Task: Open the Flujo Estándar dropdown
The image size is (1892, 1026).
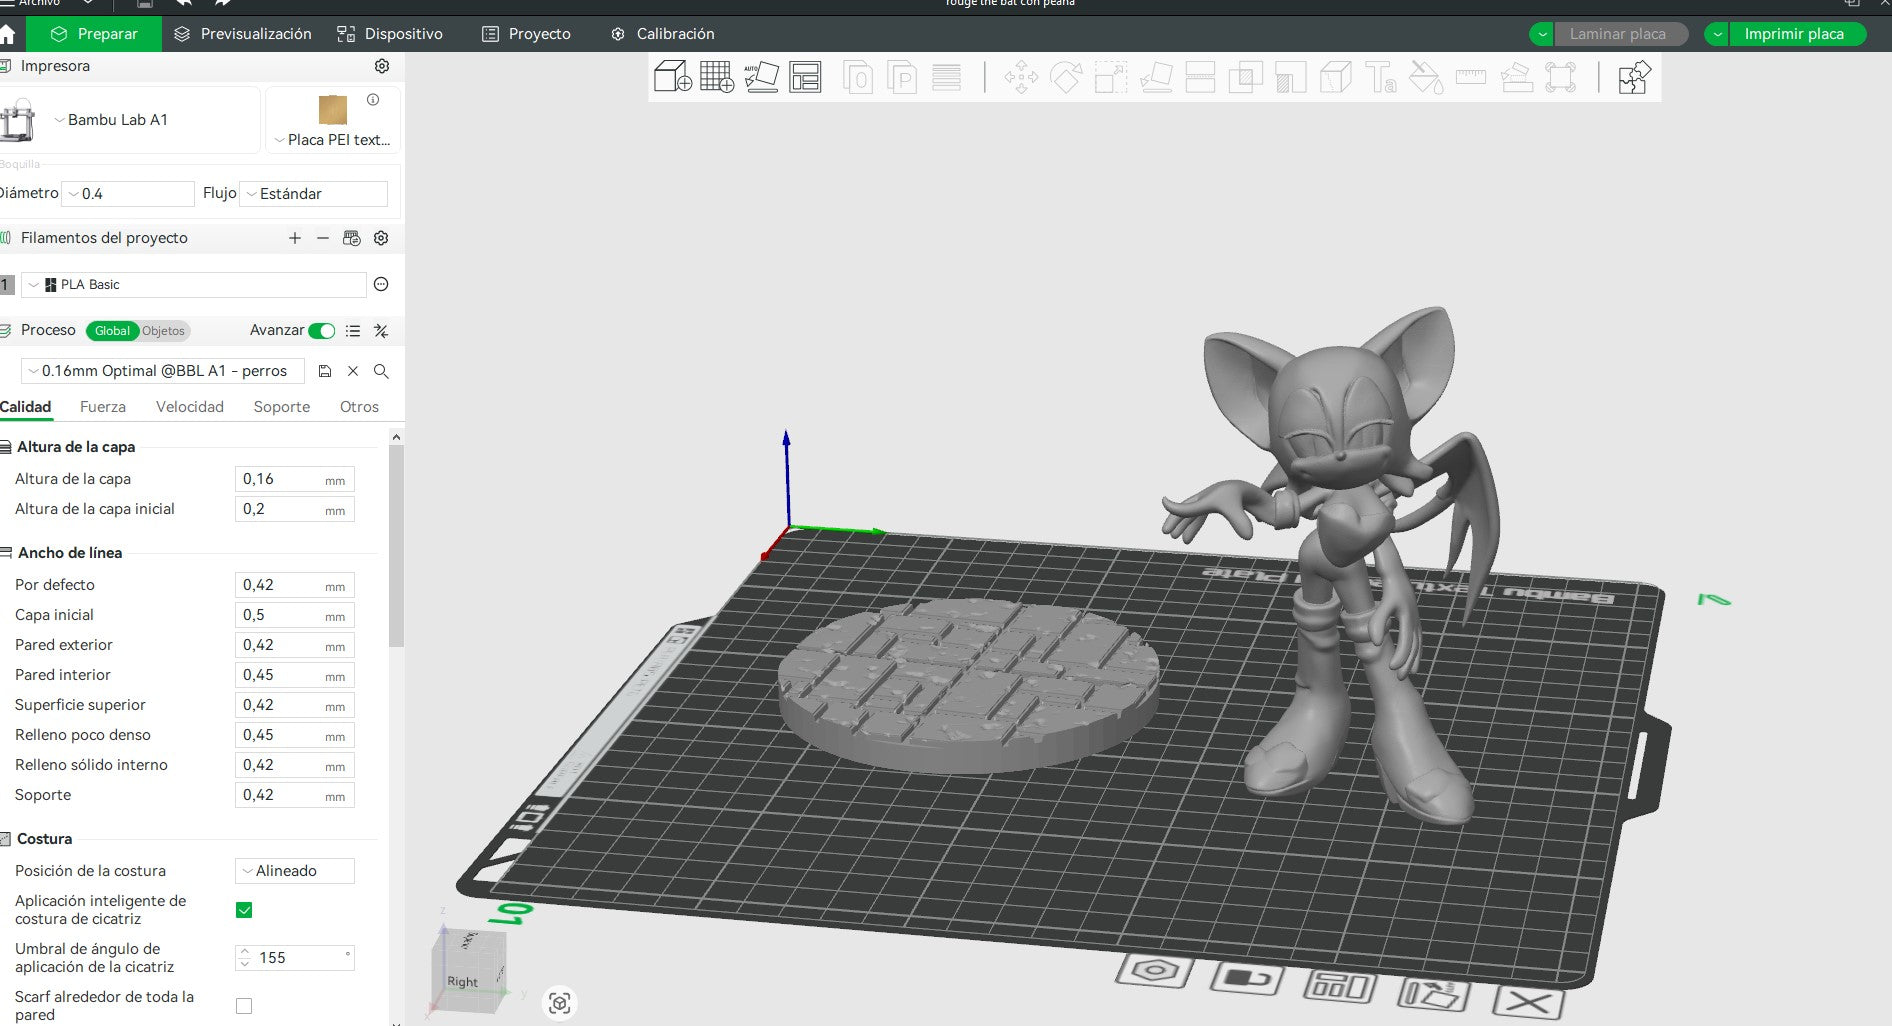Action: pyautogui.click(x=314, y=194)
